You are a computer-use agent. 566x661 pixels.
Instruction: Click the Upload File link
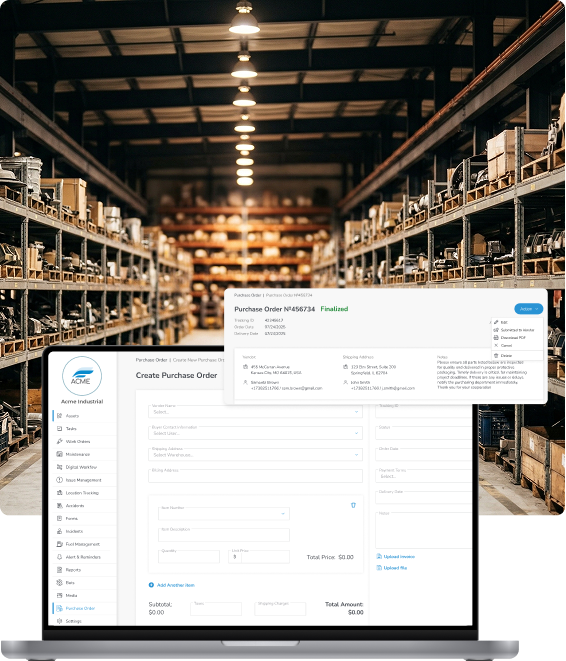pyautogui.click(x=395, y=568)
